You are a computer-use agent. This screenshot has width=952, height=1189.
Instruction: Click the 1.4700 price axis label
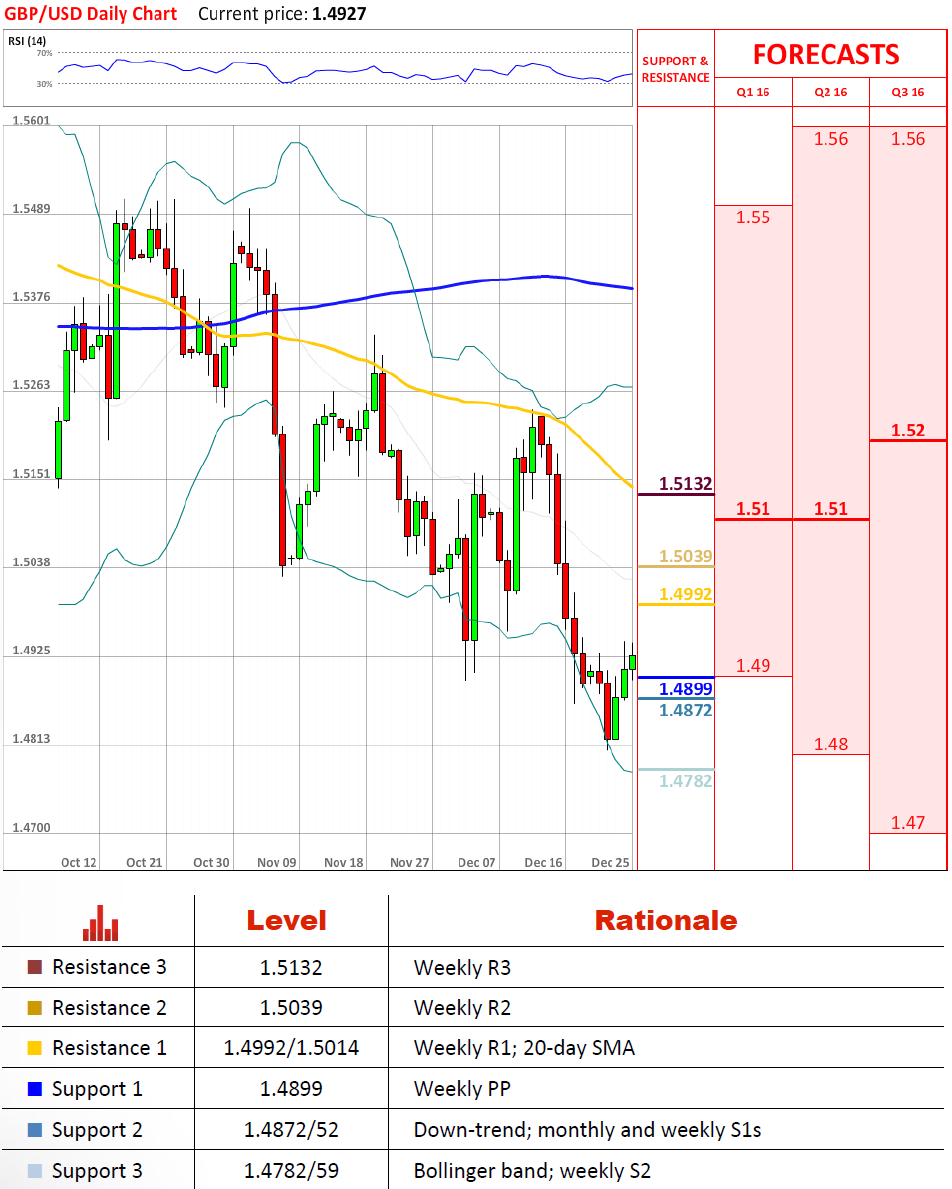point(31,827)
